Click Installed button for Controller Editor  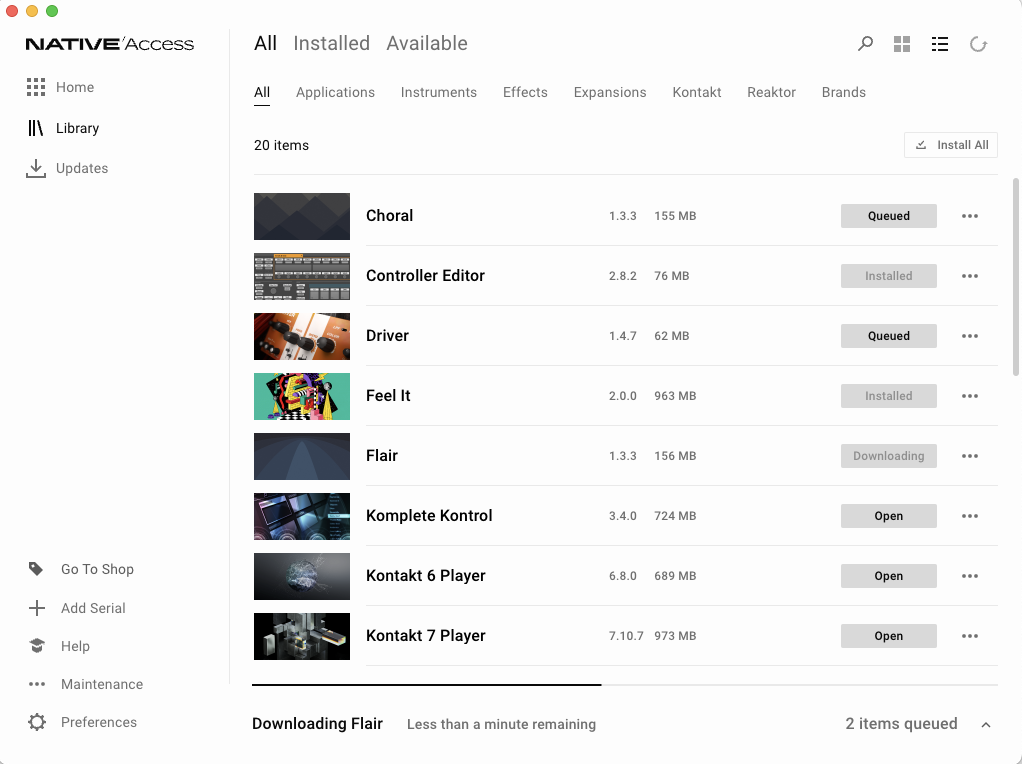pyautogui.click(x=888, y=276)
